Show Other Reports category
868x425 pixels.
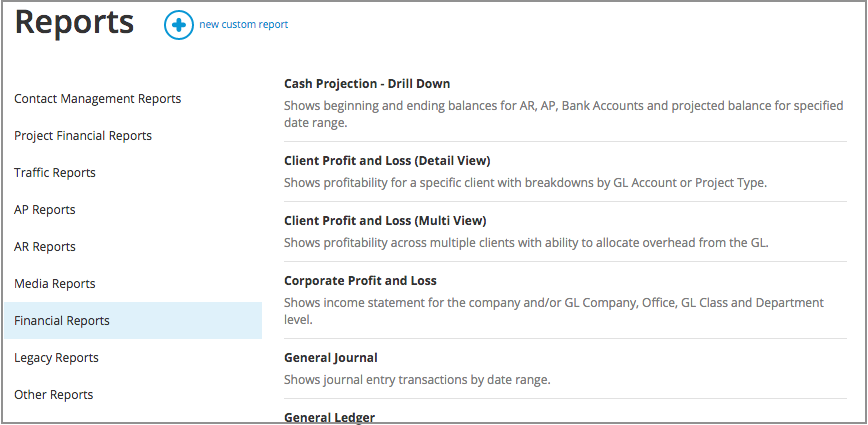pyautogui.click(x=54, y=395)
